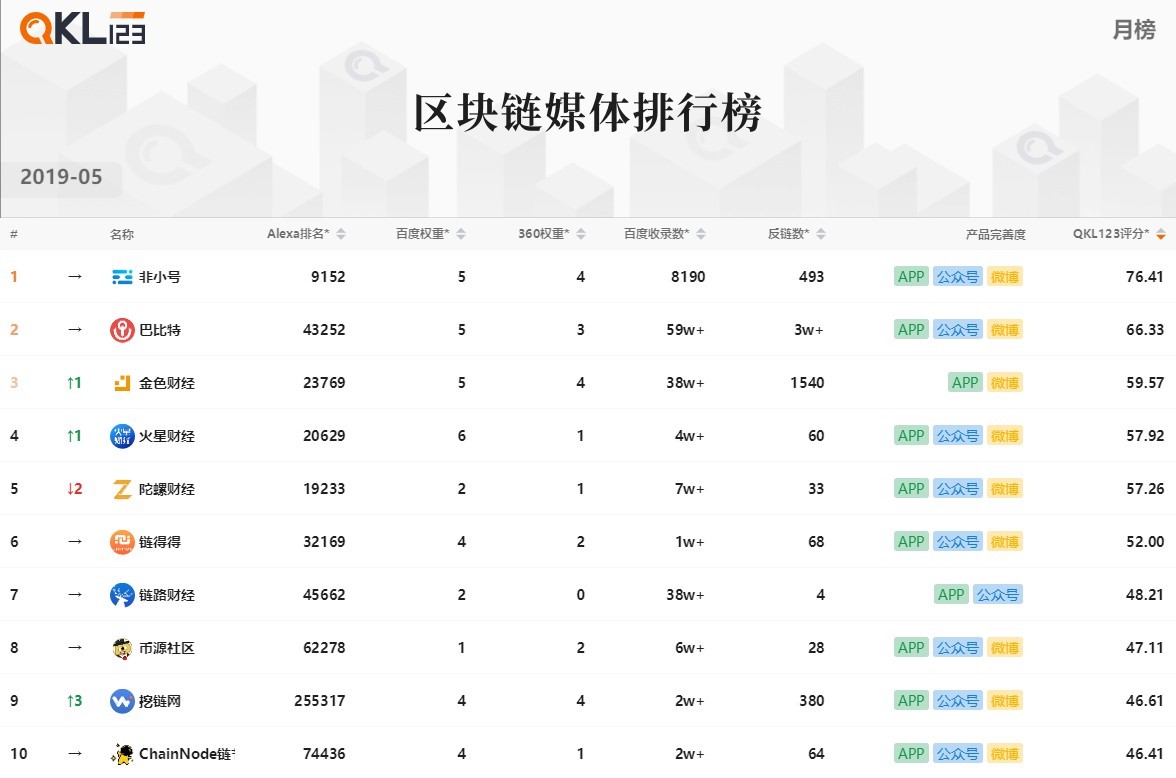Click the 币源社区 logo icon
The width and height of the screenshot is (1176, 778).
click(122, 648)
